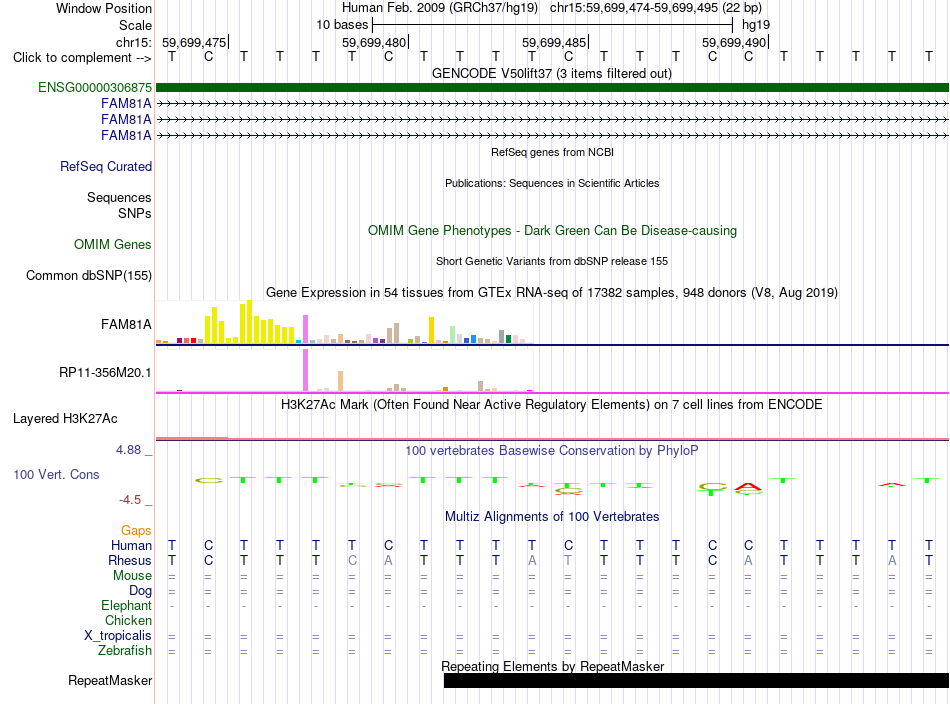Image resolution: width=950 pixels, height=704 pixels.
Task: Open the Common dbSNP(155) track label
Action: pyautogui.click(x=89, y=276)
